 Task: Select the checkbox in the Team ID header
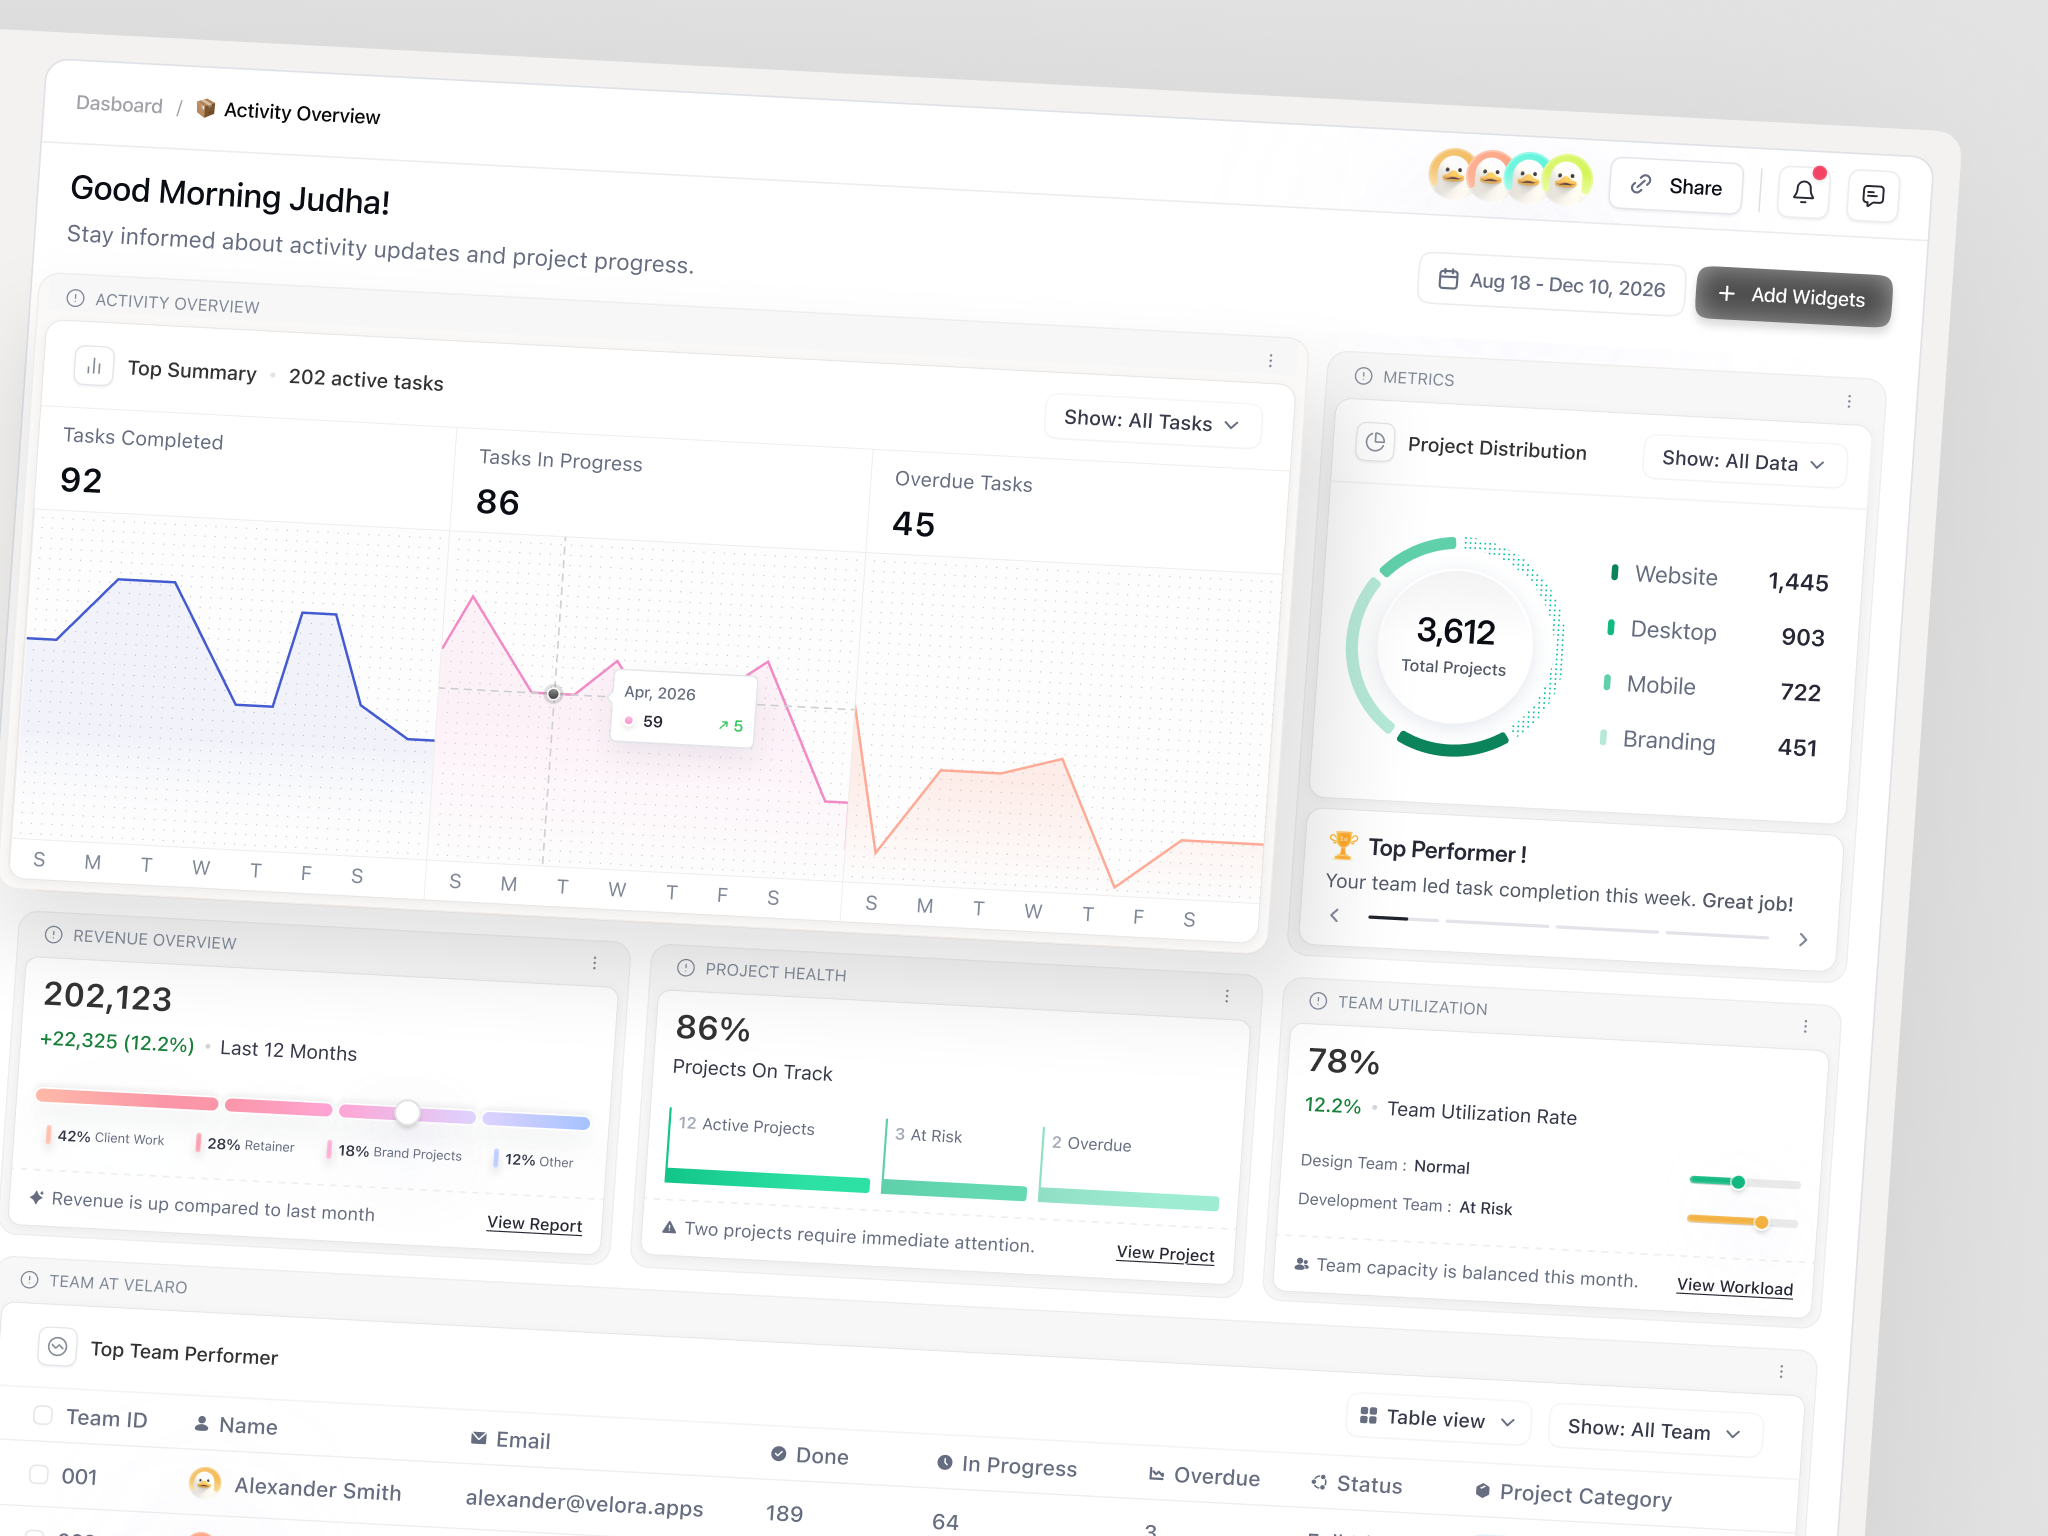(42, 1416)
